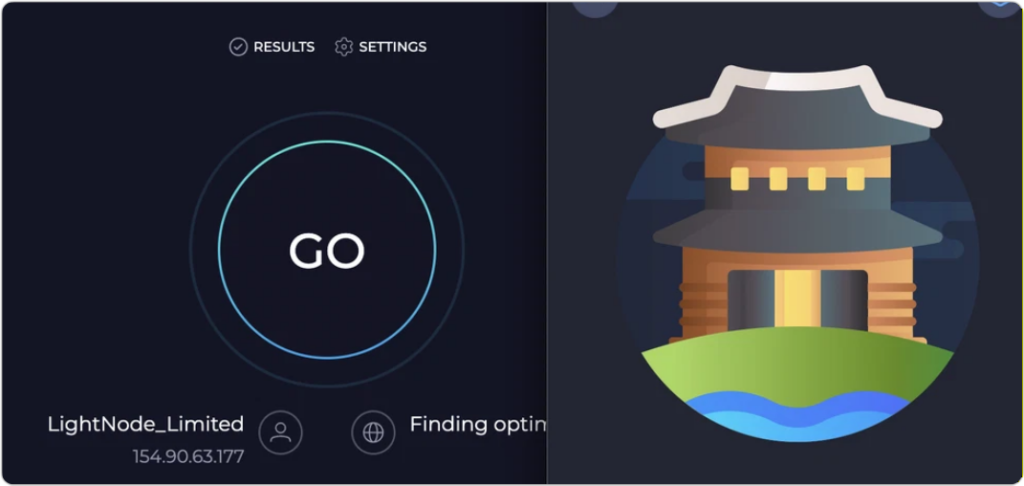The image size is (1024, 486).
Task: Click the teal gradient ring around GO
Action: pos(327,250)
